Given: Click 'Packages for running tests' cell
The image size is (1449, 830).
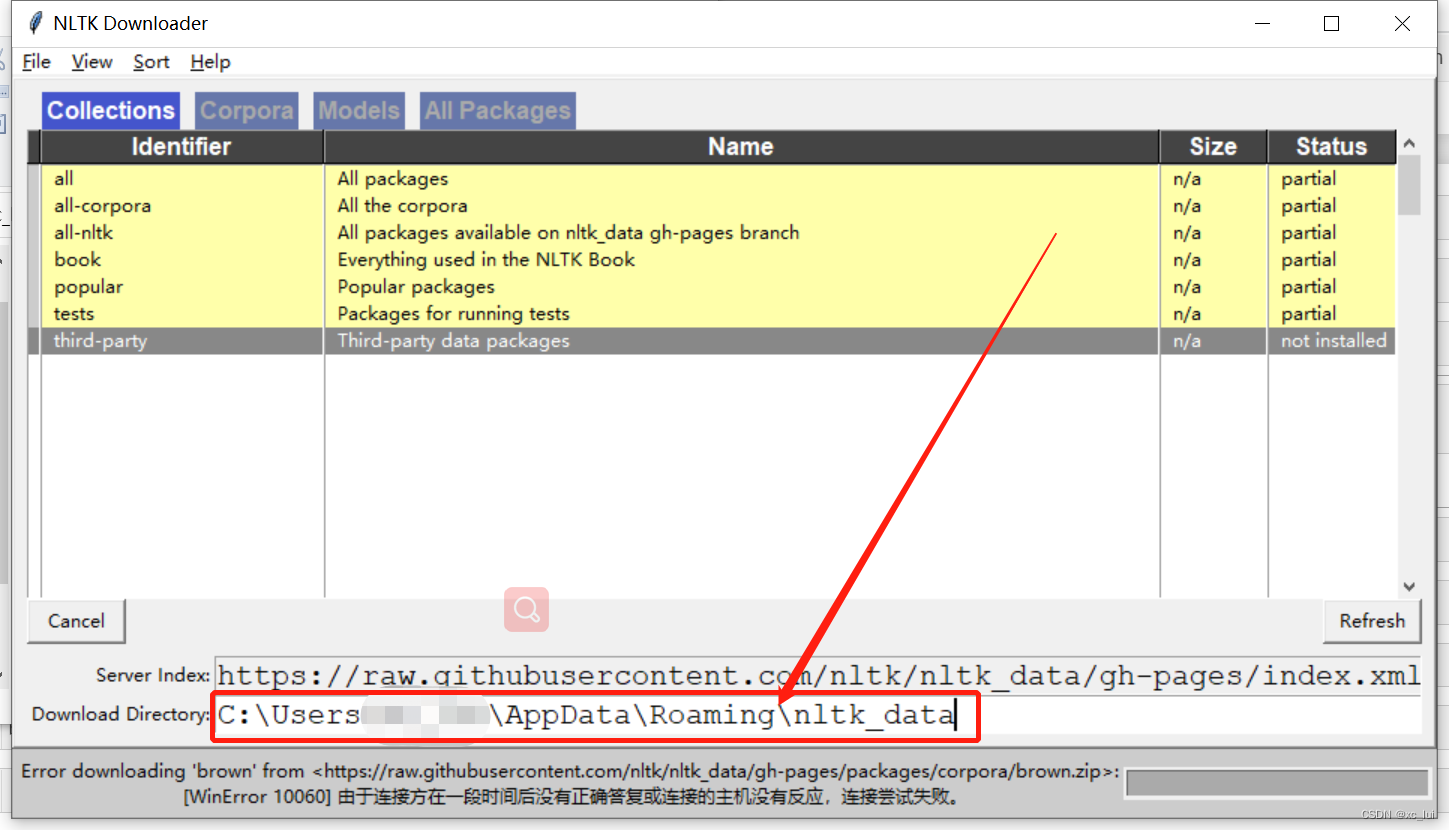Looking at the screenshot, I should pyautogui.click(x=453, y=314).
